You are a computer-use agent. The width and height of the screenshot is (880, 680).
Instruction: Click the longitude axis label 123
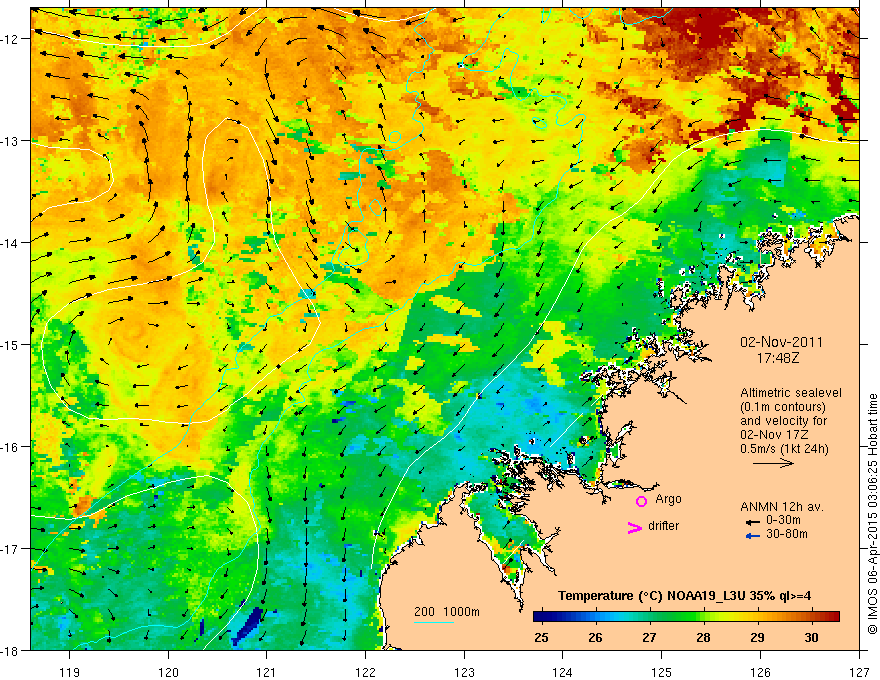pyautogui.click(x=464, y=672)
